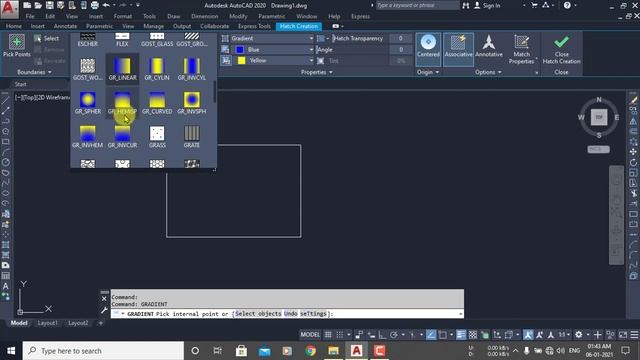Click the Select boundary objects button
Screen dimensions: 640x360
click(x=47, y=38)
